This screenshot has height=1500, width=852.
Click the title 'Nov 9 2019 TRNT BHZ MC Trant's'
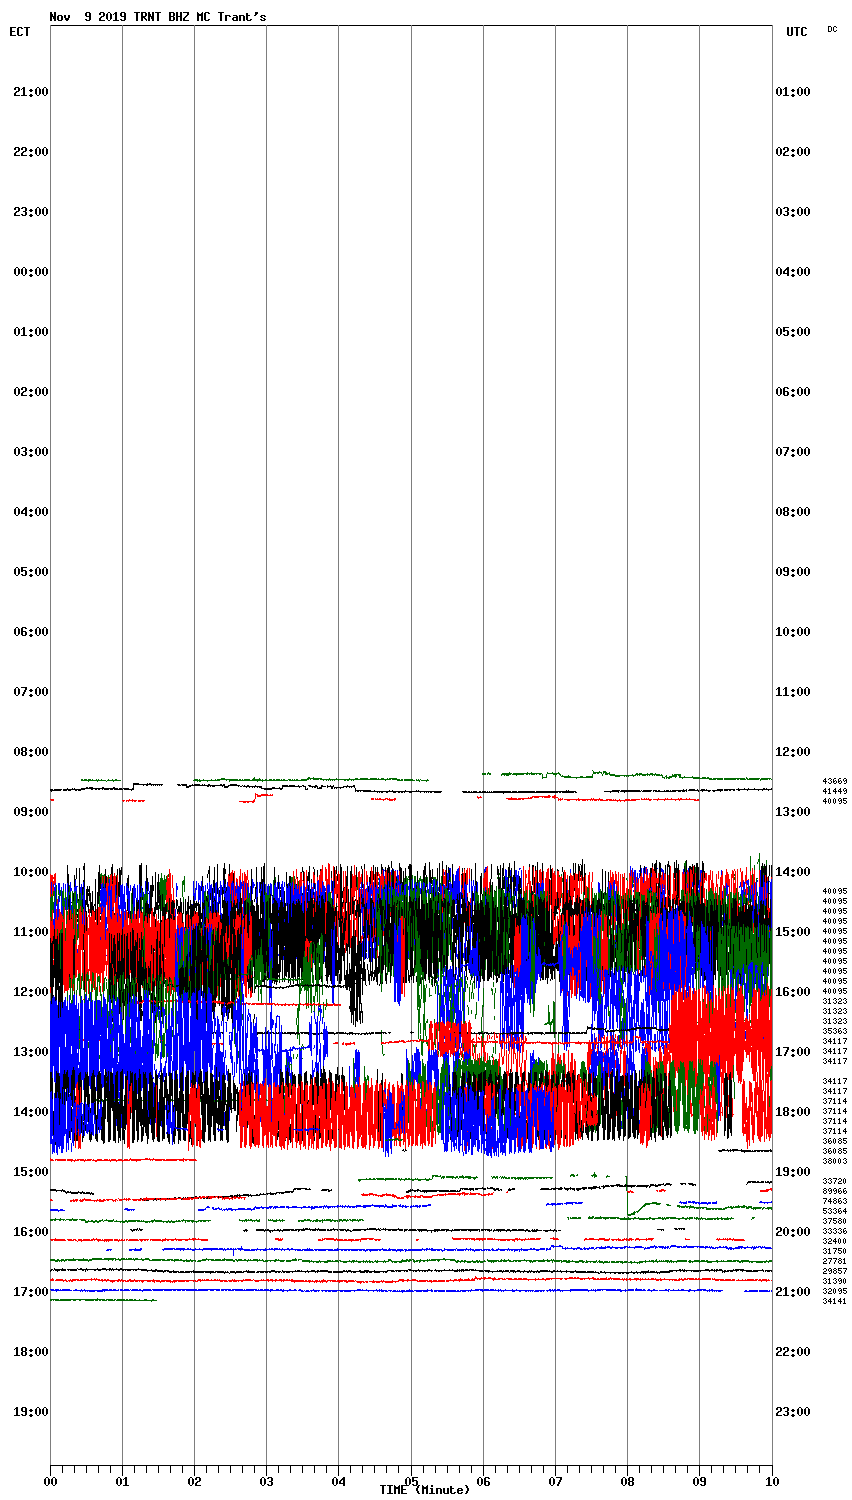(158, 17)
